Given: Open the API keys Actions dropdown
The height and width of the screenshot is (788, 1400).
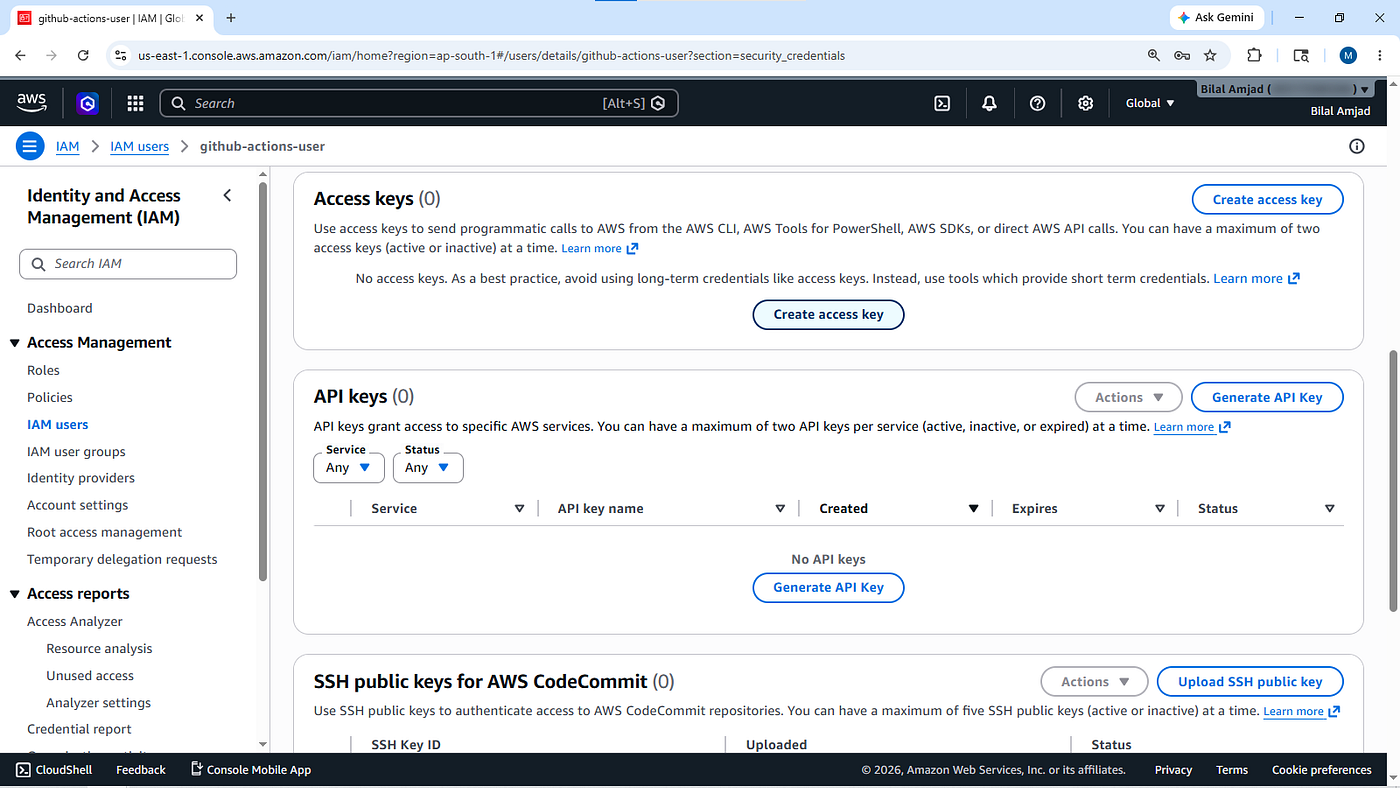Looking at the screenshot, I should tap(1128, 397).
